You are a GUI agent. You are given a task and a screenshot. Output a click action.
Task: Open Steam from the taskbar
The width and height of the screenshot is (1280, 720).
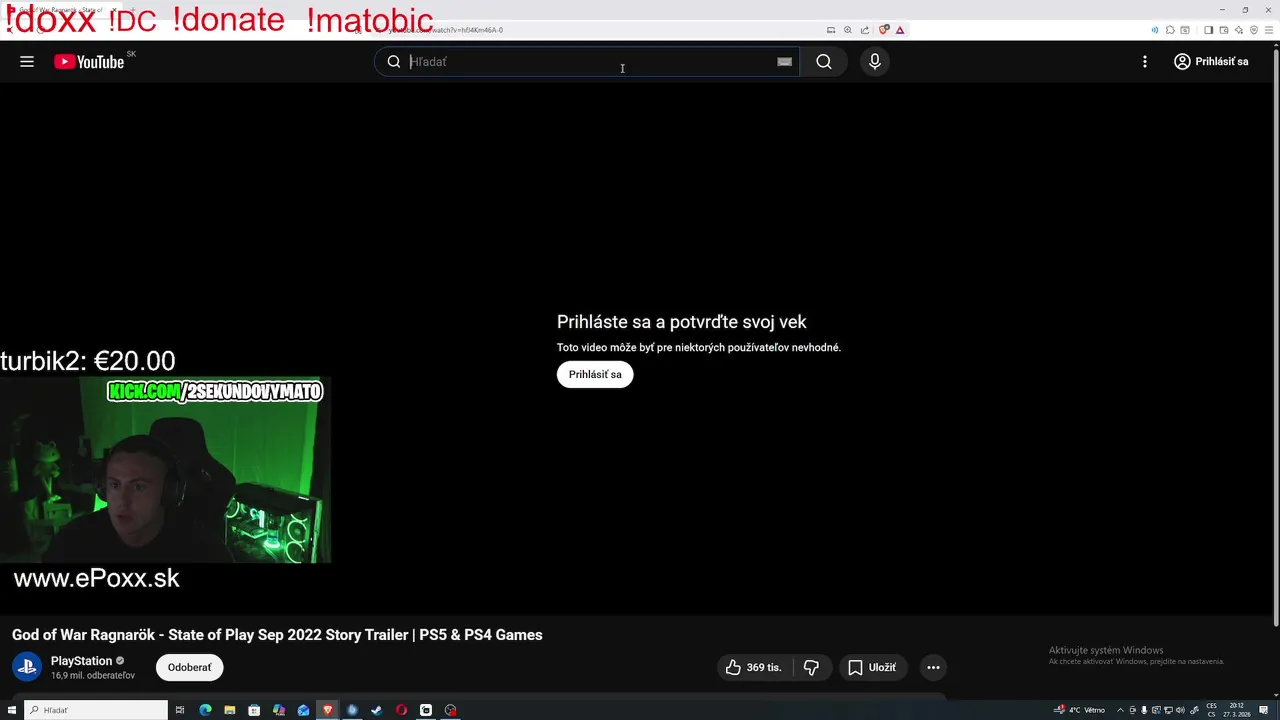pyautogui.click(x=376, y=710)
